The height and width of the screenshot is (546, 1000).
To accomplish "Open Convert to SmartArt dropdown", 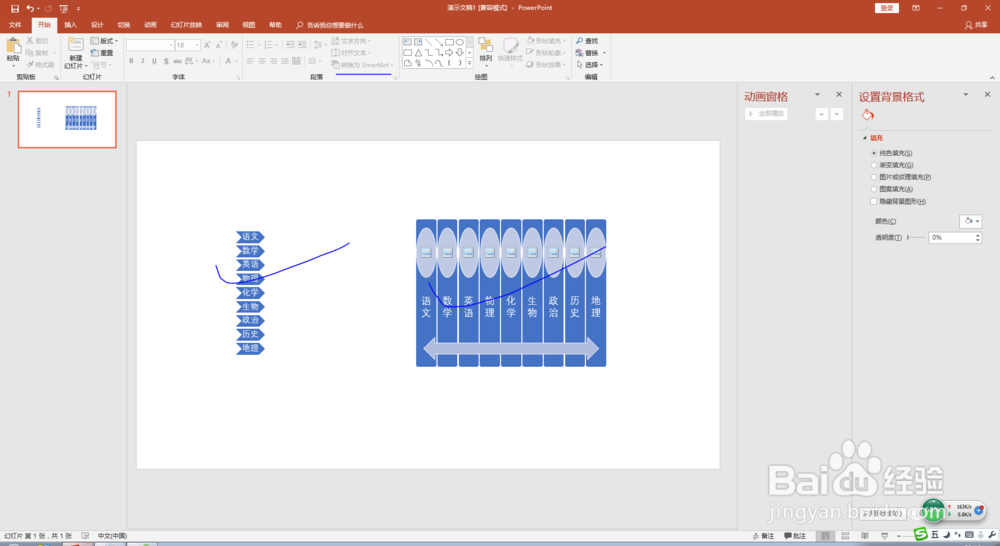I will 362,64.
